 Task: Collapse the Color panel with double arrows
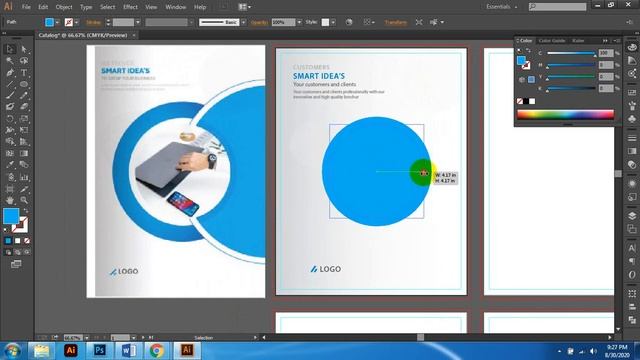(605, 41)
